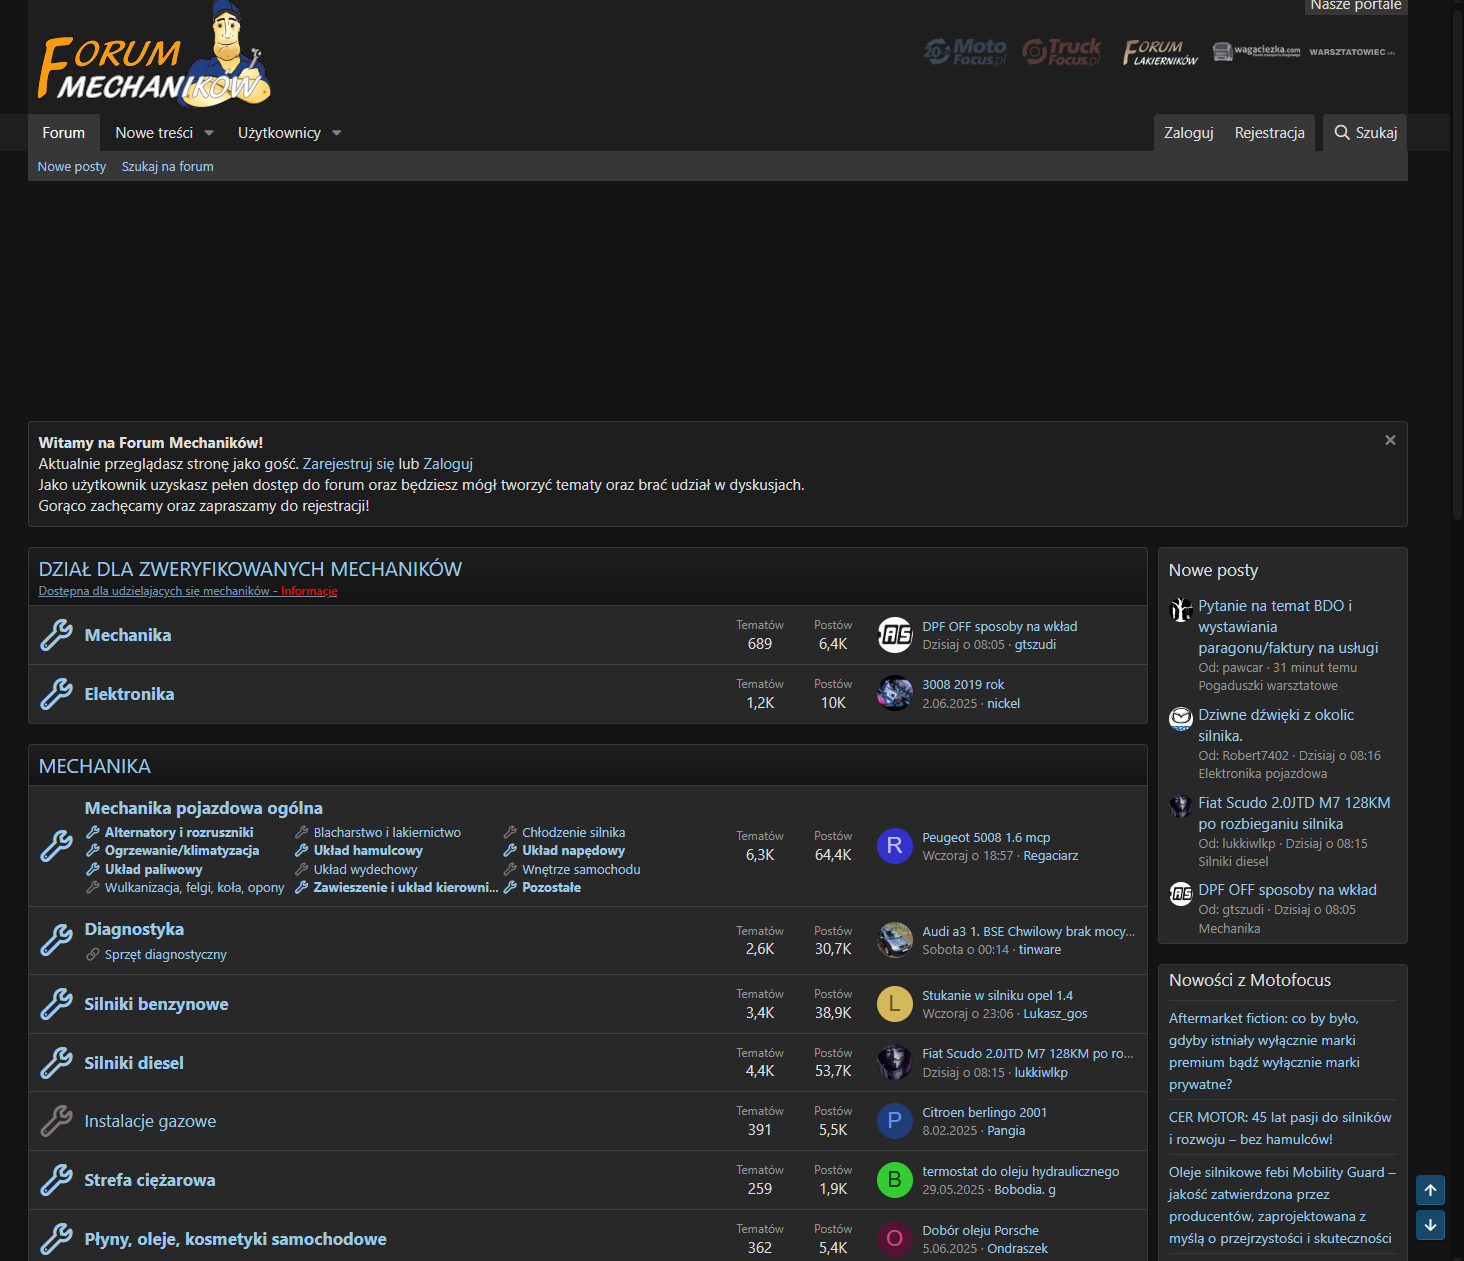
Task: Expand the Użytkownicy dropdown arrow
Action: [337, 133]
